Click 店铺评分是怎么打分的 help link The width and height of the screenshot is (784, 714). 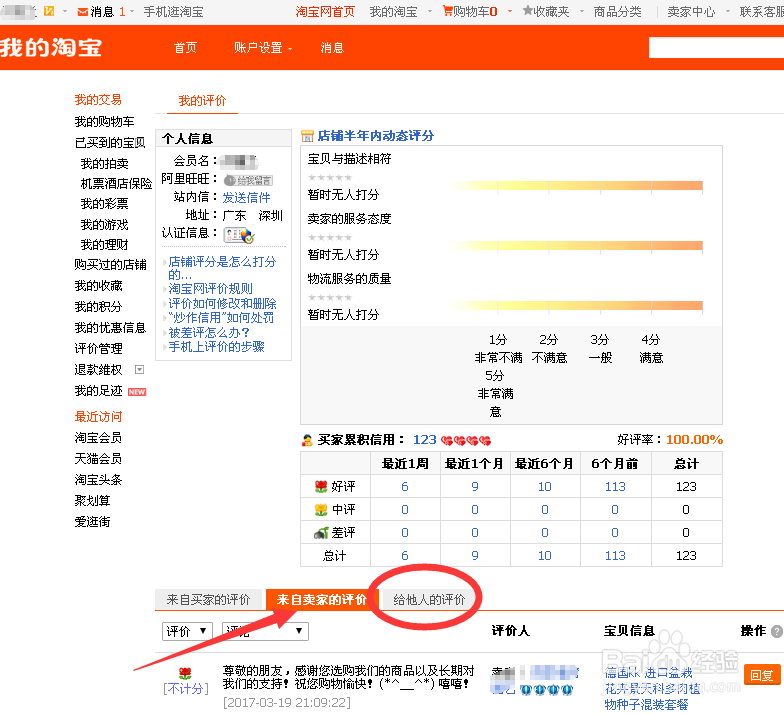point(222,268)
